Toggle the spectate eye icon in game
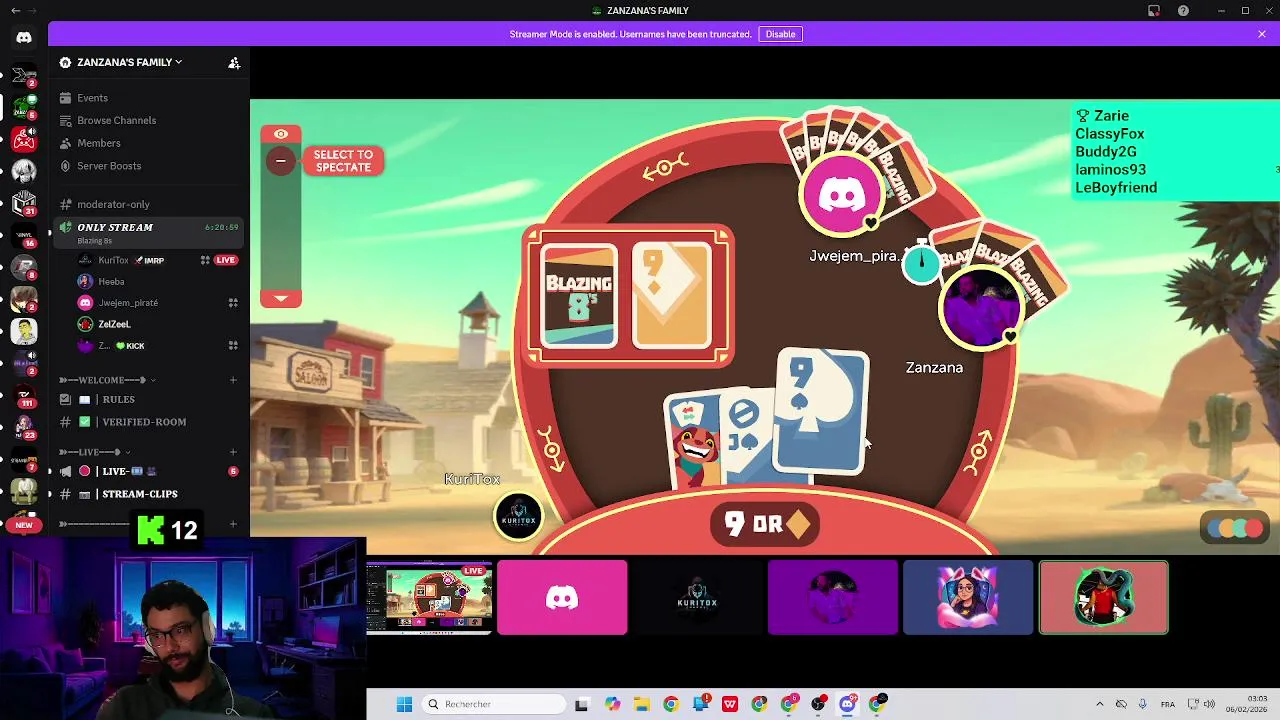The height and width of the screenshot is (720, 1280). (x=281, y=134)
